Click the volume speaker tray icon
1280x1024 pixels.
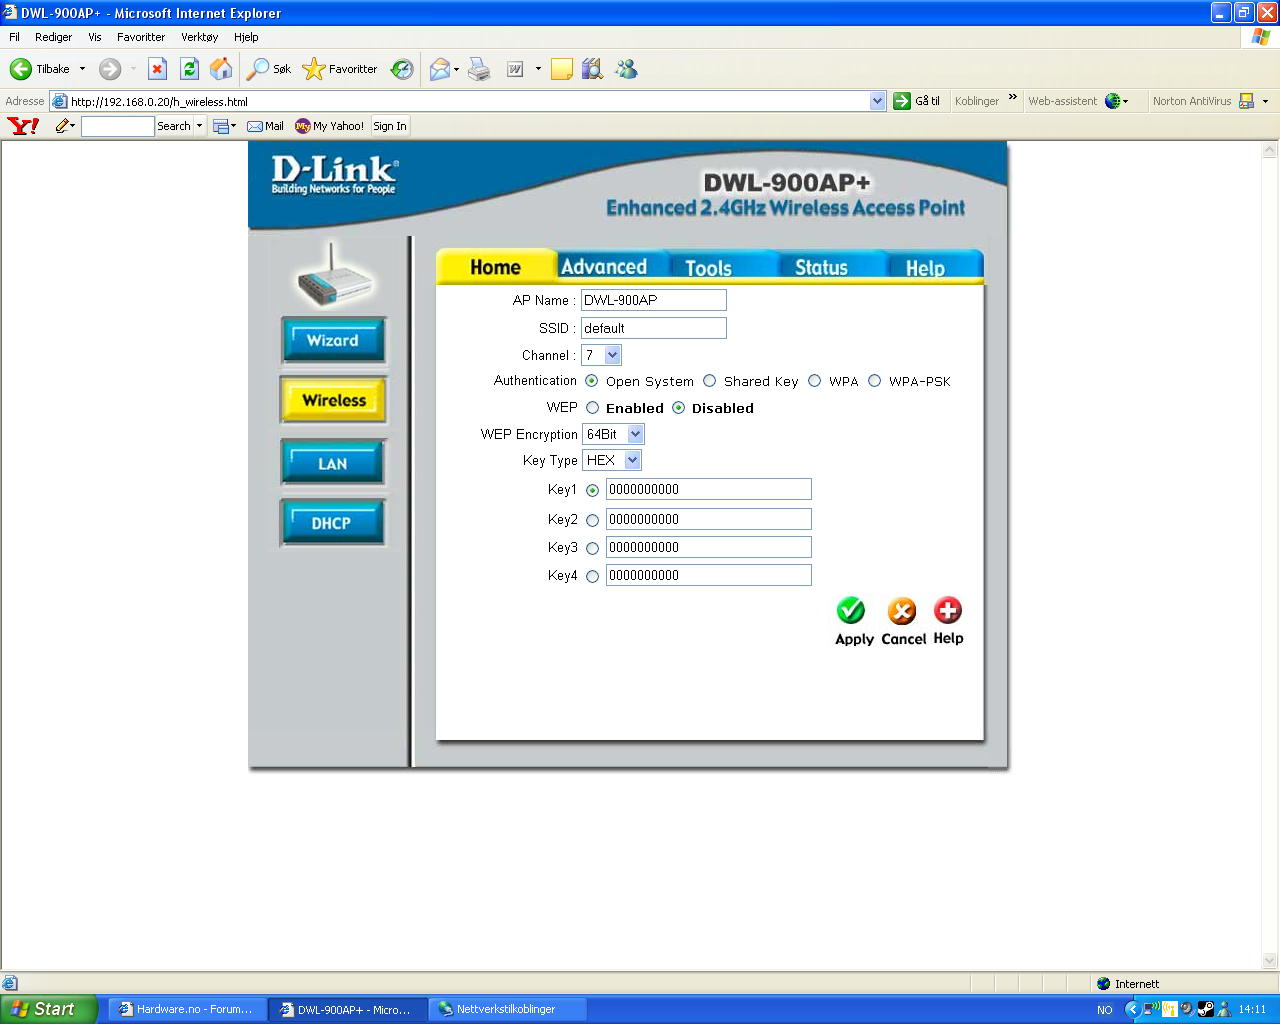pos(1187,1009)
